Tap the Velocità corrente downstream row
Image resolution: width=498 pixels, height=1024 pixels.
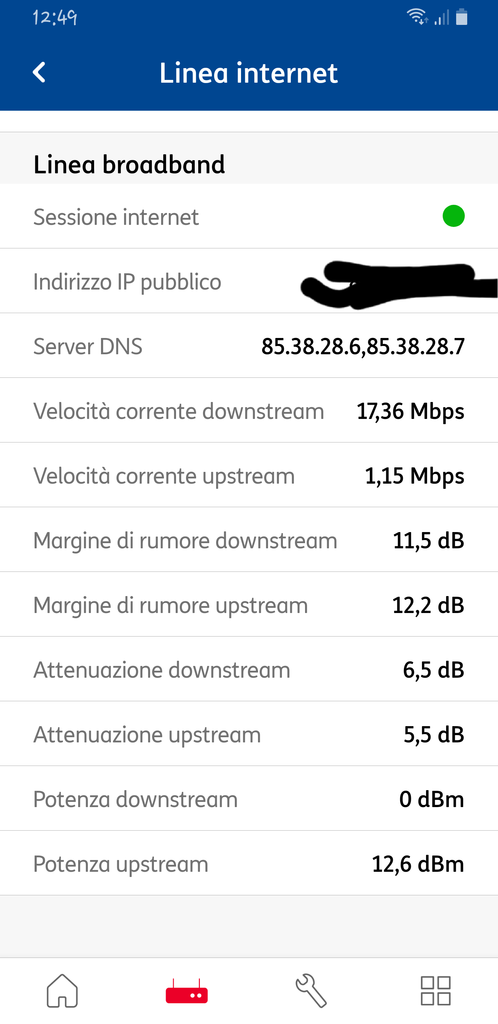[x=249, y=411]
